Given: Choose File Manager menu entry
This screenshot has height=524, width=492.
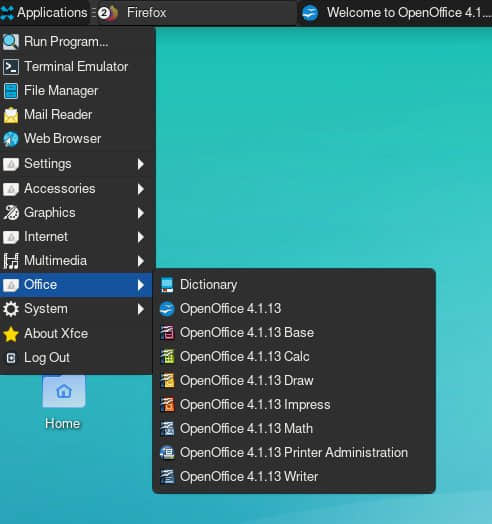Looking at the screenshot, I should click(x=77, y=91).
